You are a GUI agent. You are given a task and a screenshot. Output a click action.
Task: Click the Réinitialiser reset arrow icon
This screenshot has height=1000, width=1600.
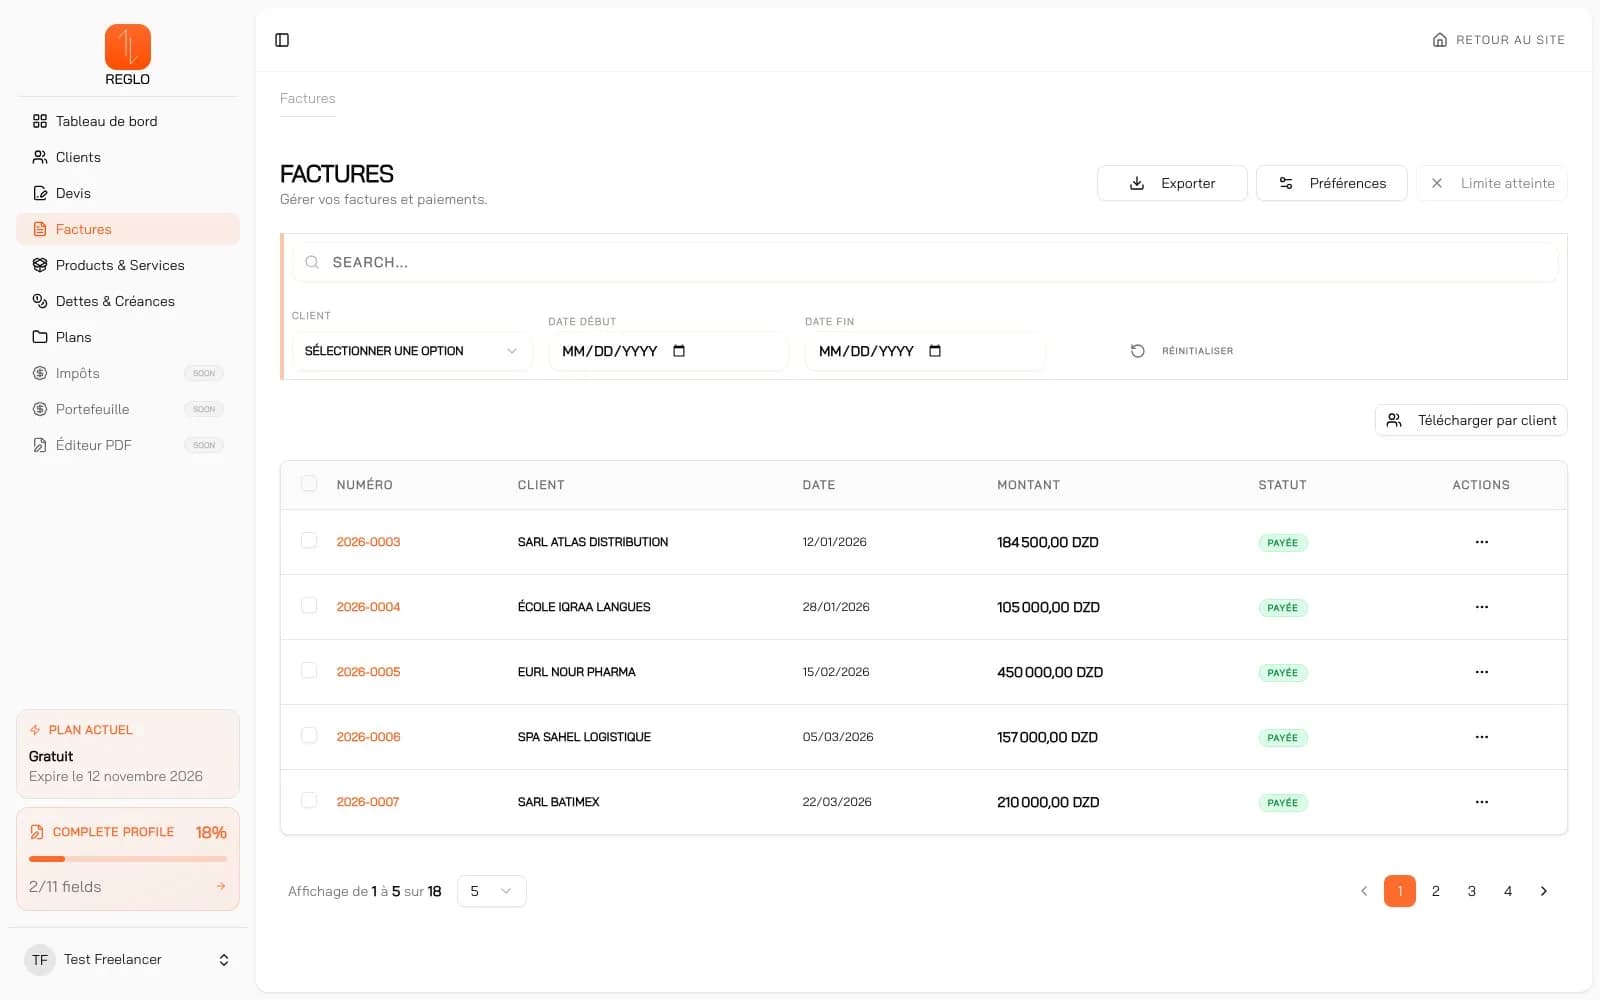pos(1137,351)
